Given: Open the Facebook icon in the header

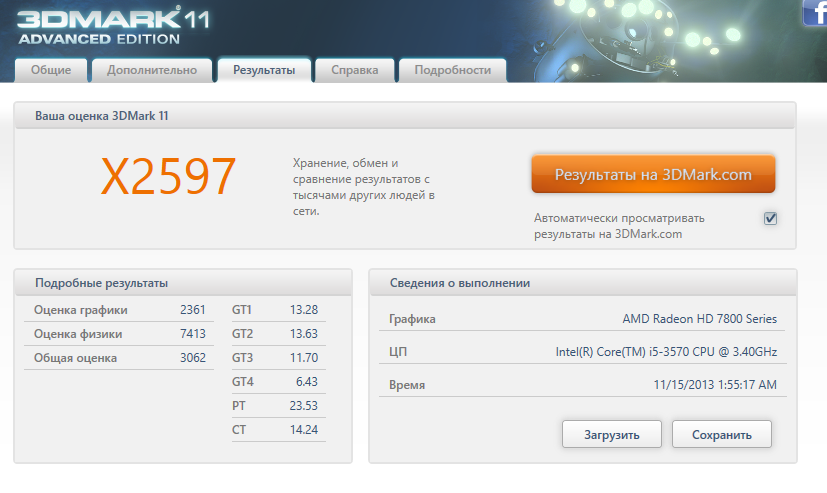Looking at the screenshot, I should click(815, 12).
